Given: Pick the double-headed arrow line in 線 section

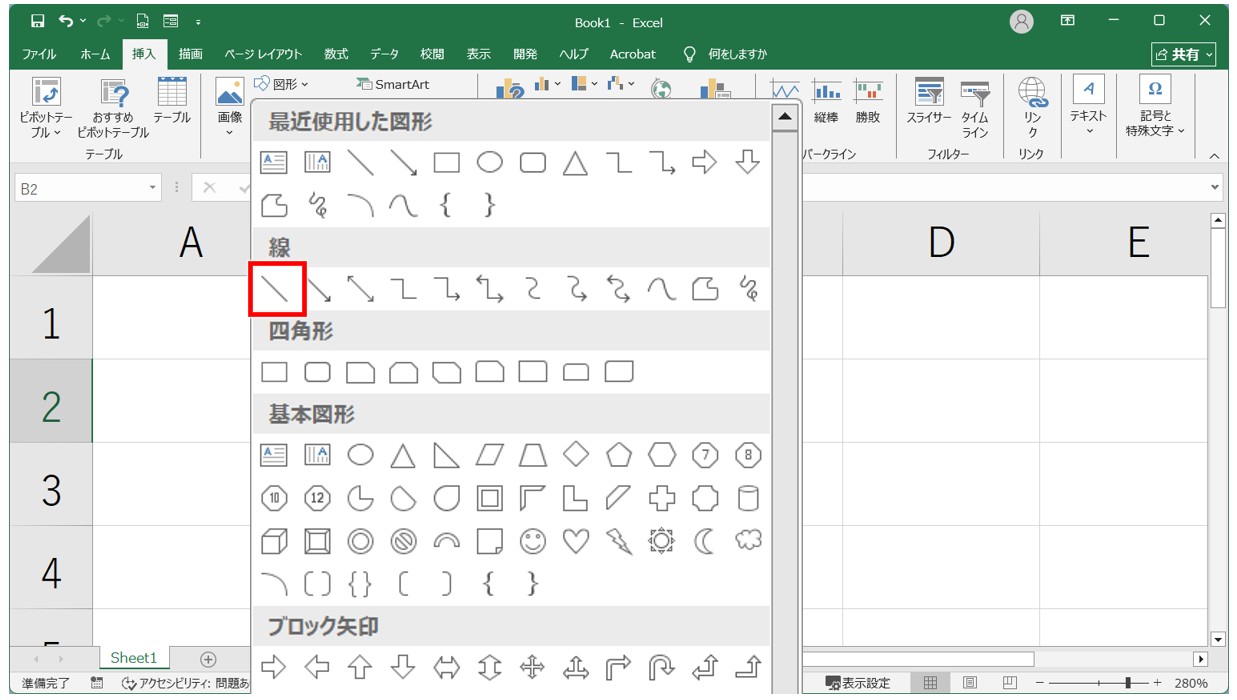Looking at the screenshot, I should point(361,290).
